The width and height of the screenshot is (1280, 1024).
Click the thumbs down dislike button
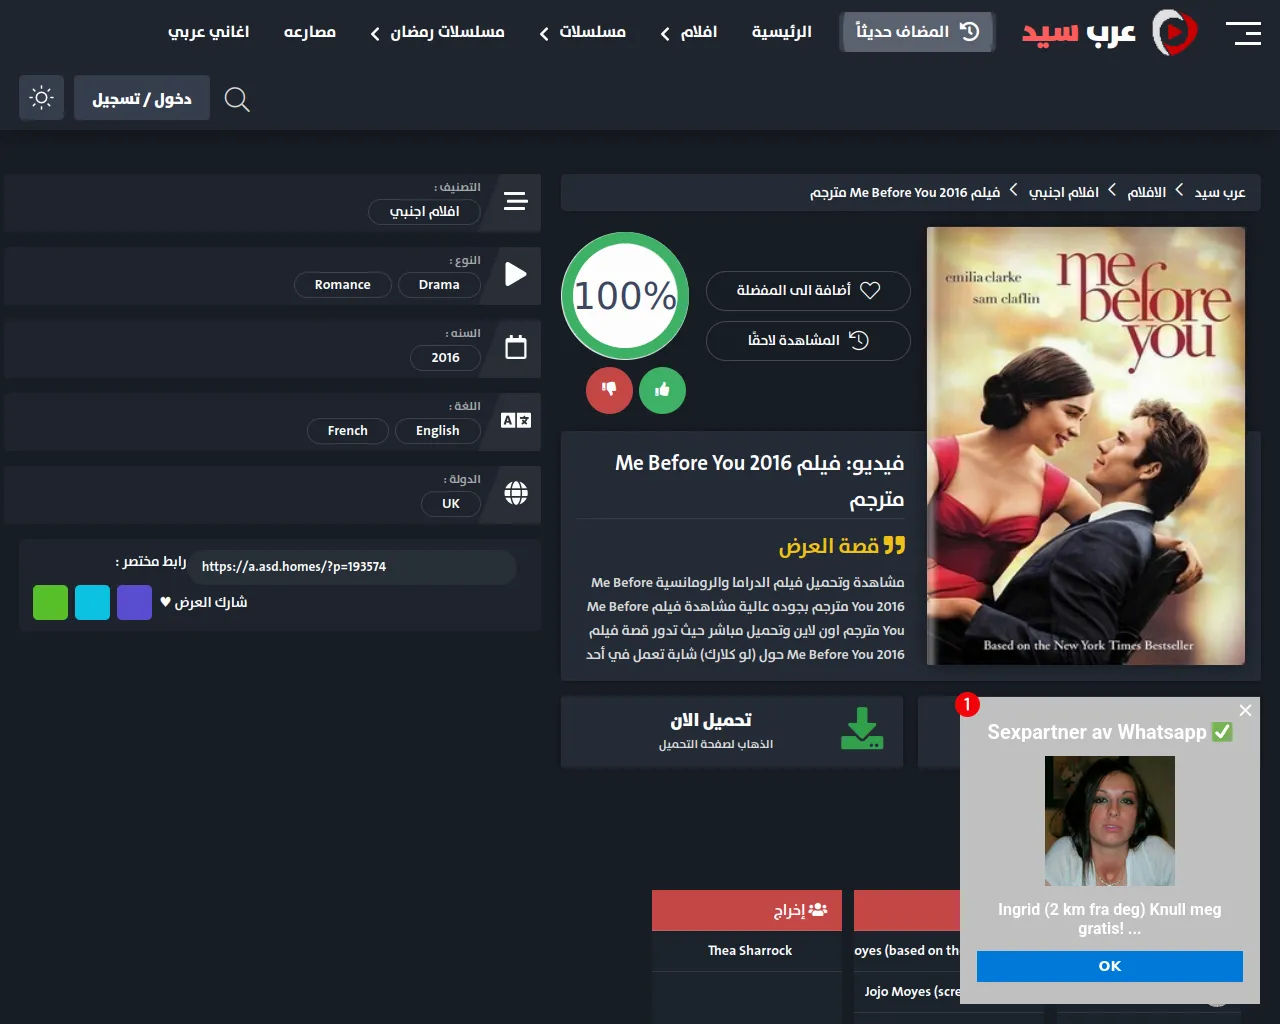click(x=609, y=390)
